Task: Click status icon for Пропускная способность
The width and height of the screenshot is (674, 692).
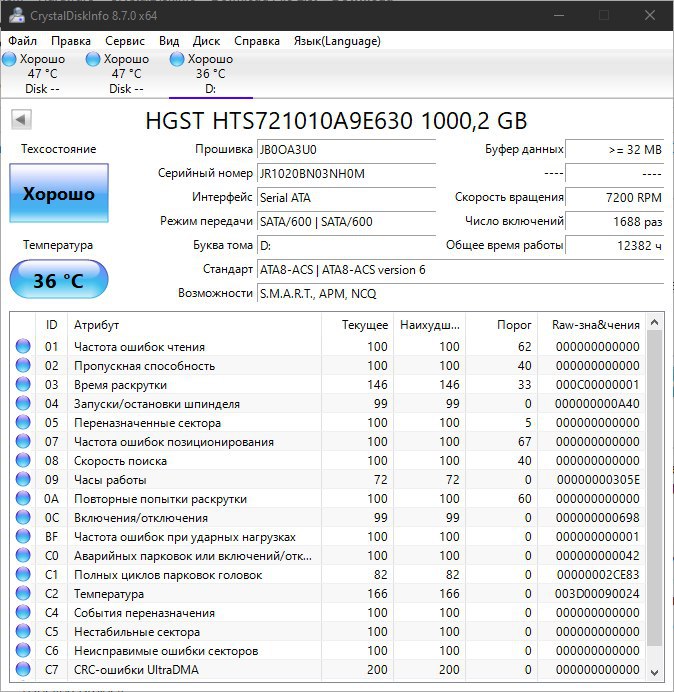Action: point(23,365)
